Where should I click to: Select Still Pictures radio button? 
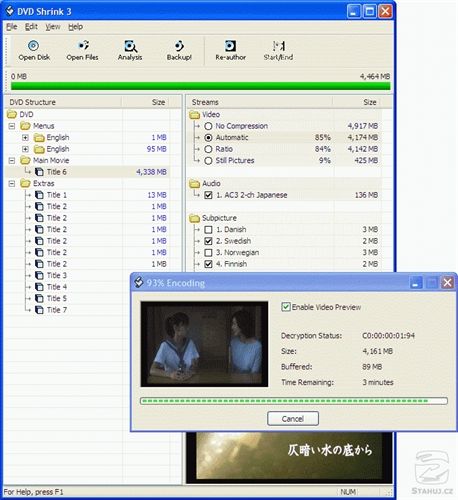tap(208, 161)
